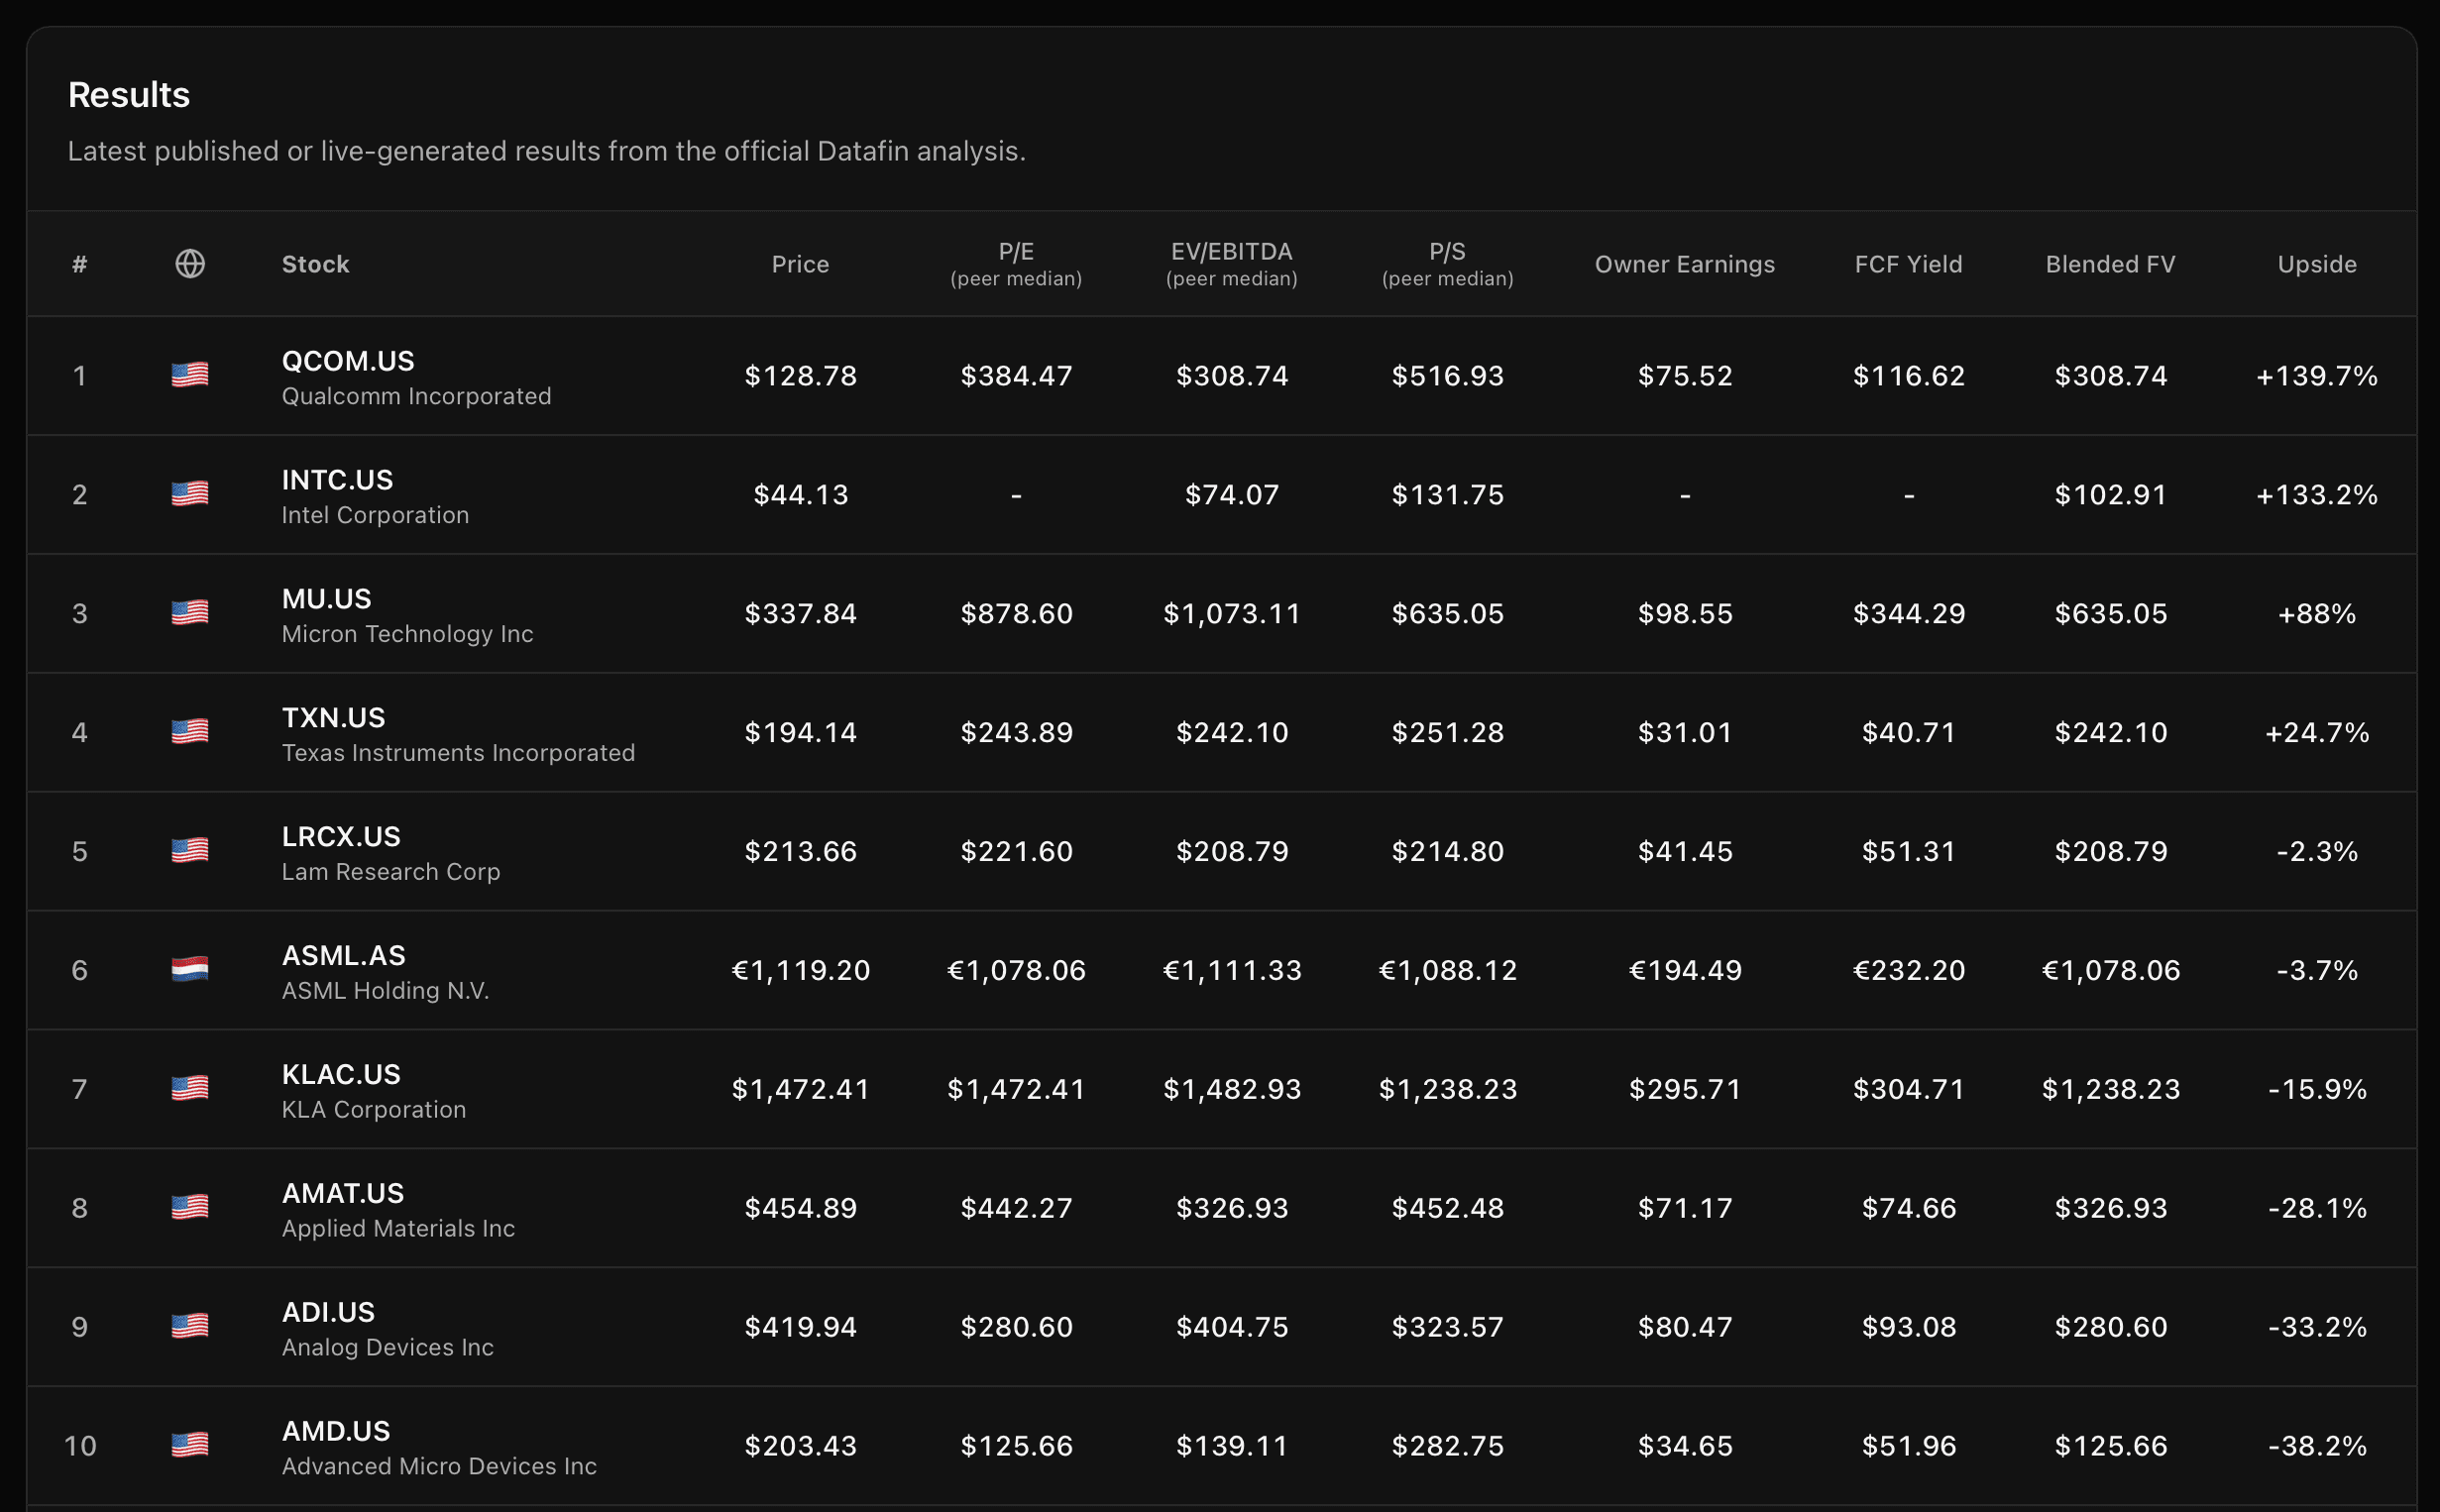Click Texas Instruments' +24.7% upside
This screenshot has height=1512, width=2440.
coord(2317,733)
